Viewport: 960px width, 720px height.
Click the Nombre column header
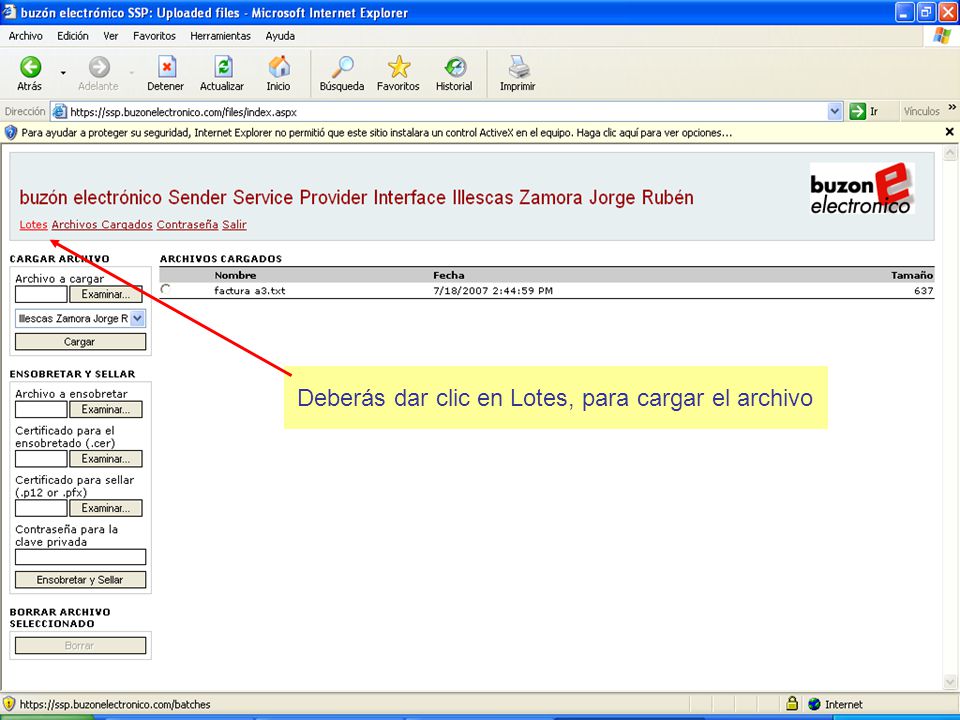[235, 276]
